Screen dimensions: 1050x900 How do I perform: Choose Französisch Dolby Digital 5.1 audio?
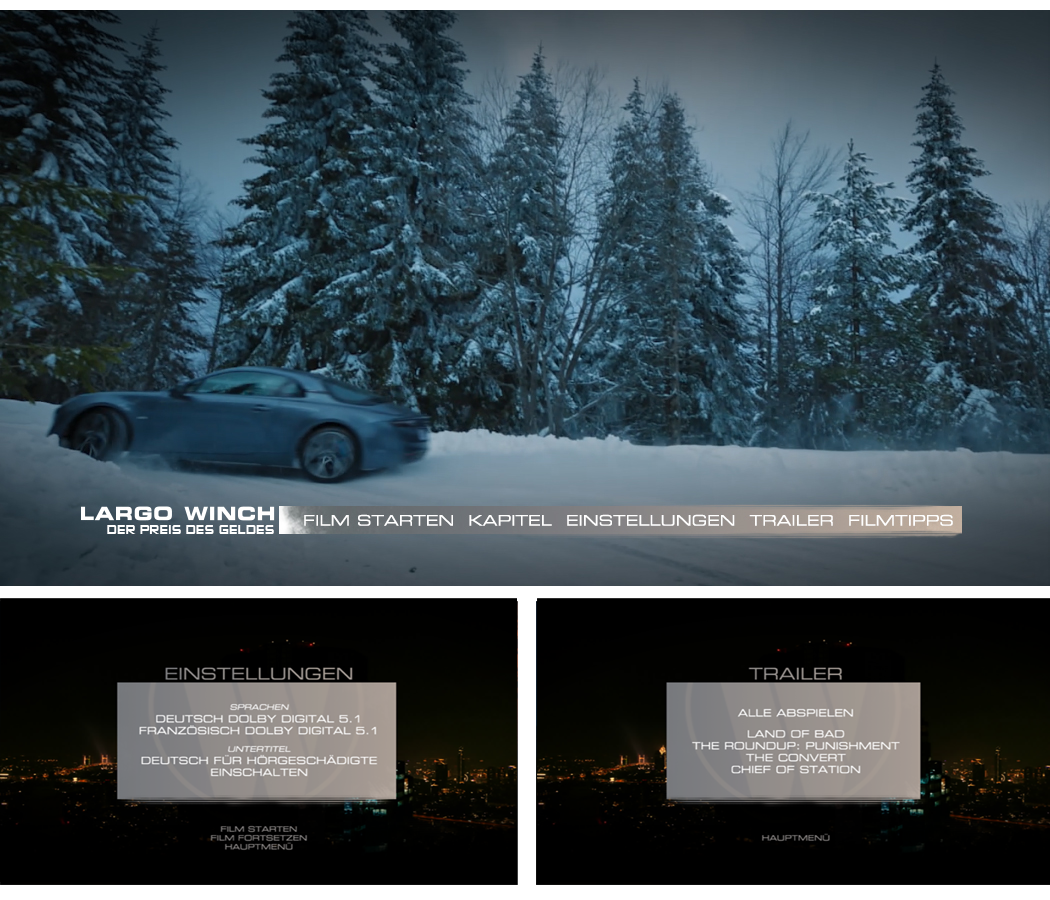258,731
